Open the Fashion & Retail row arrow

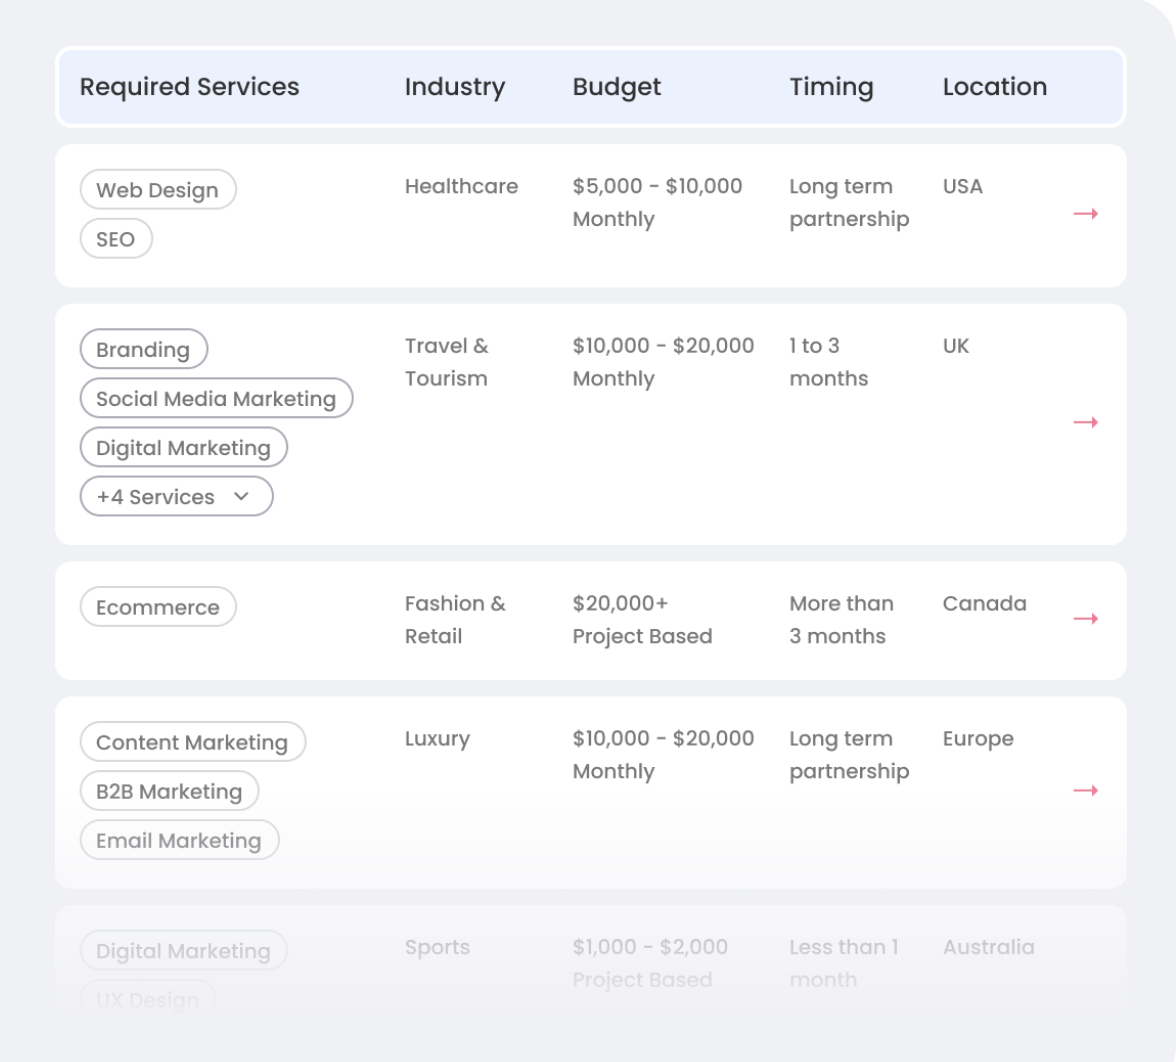(x=1085, y=619)
